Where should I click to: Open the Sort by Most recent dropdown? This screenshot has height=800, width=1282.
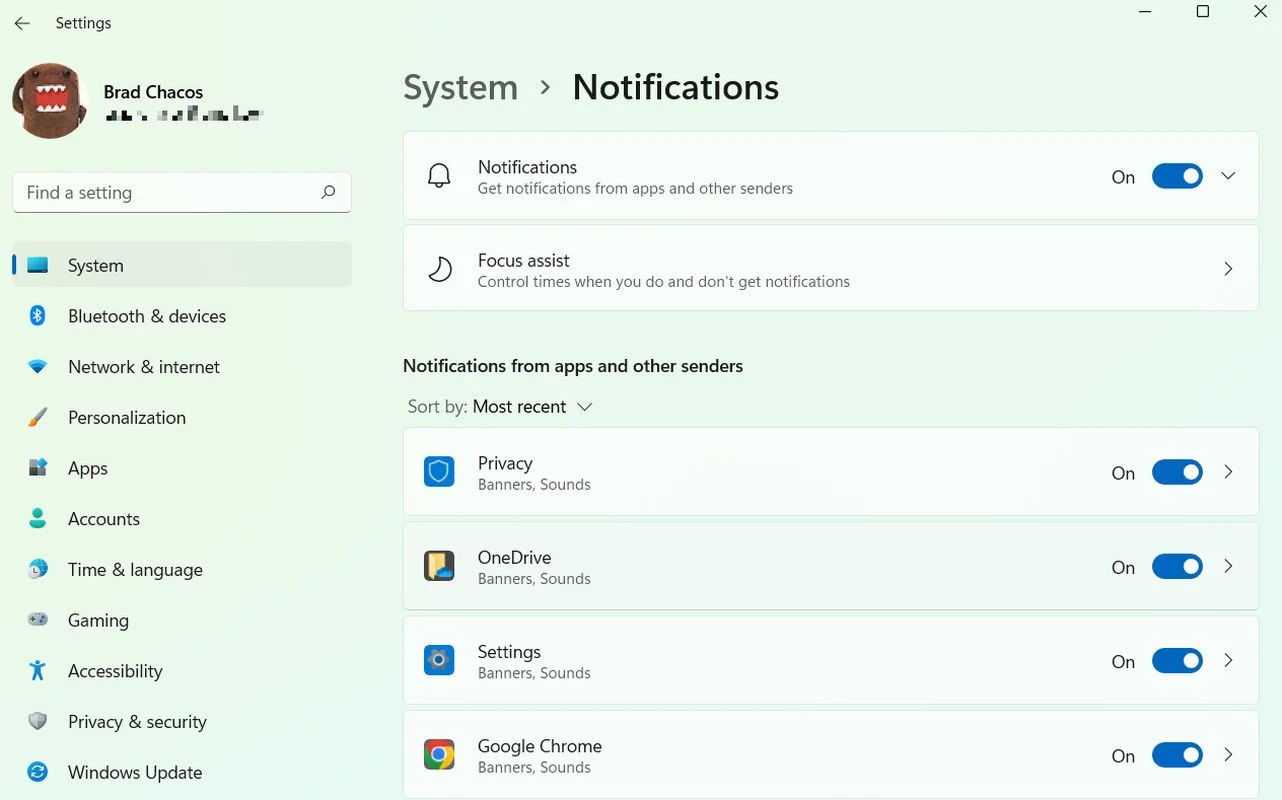click(529, 406)
